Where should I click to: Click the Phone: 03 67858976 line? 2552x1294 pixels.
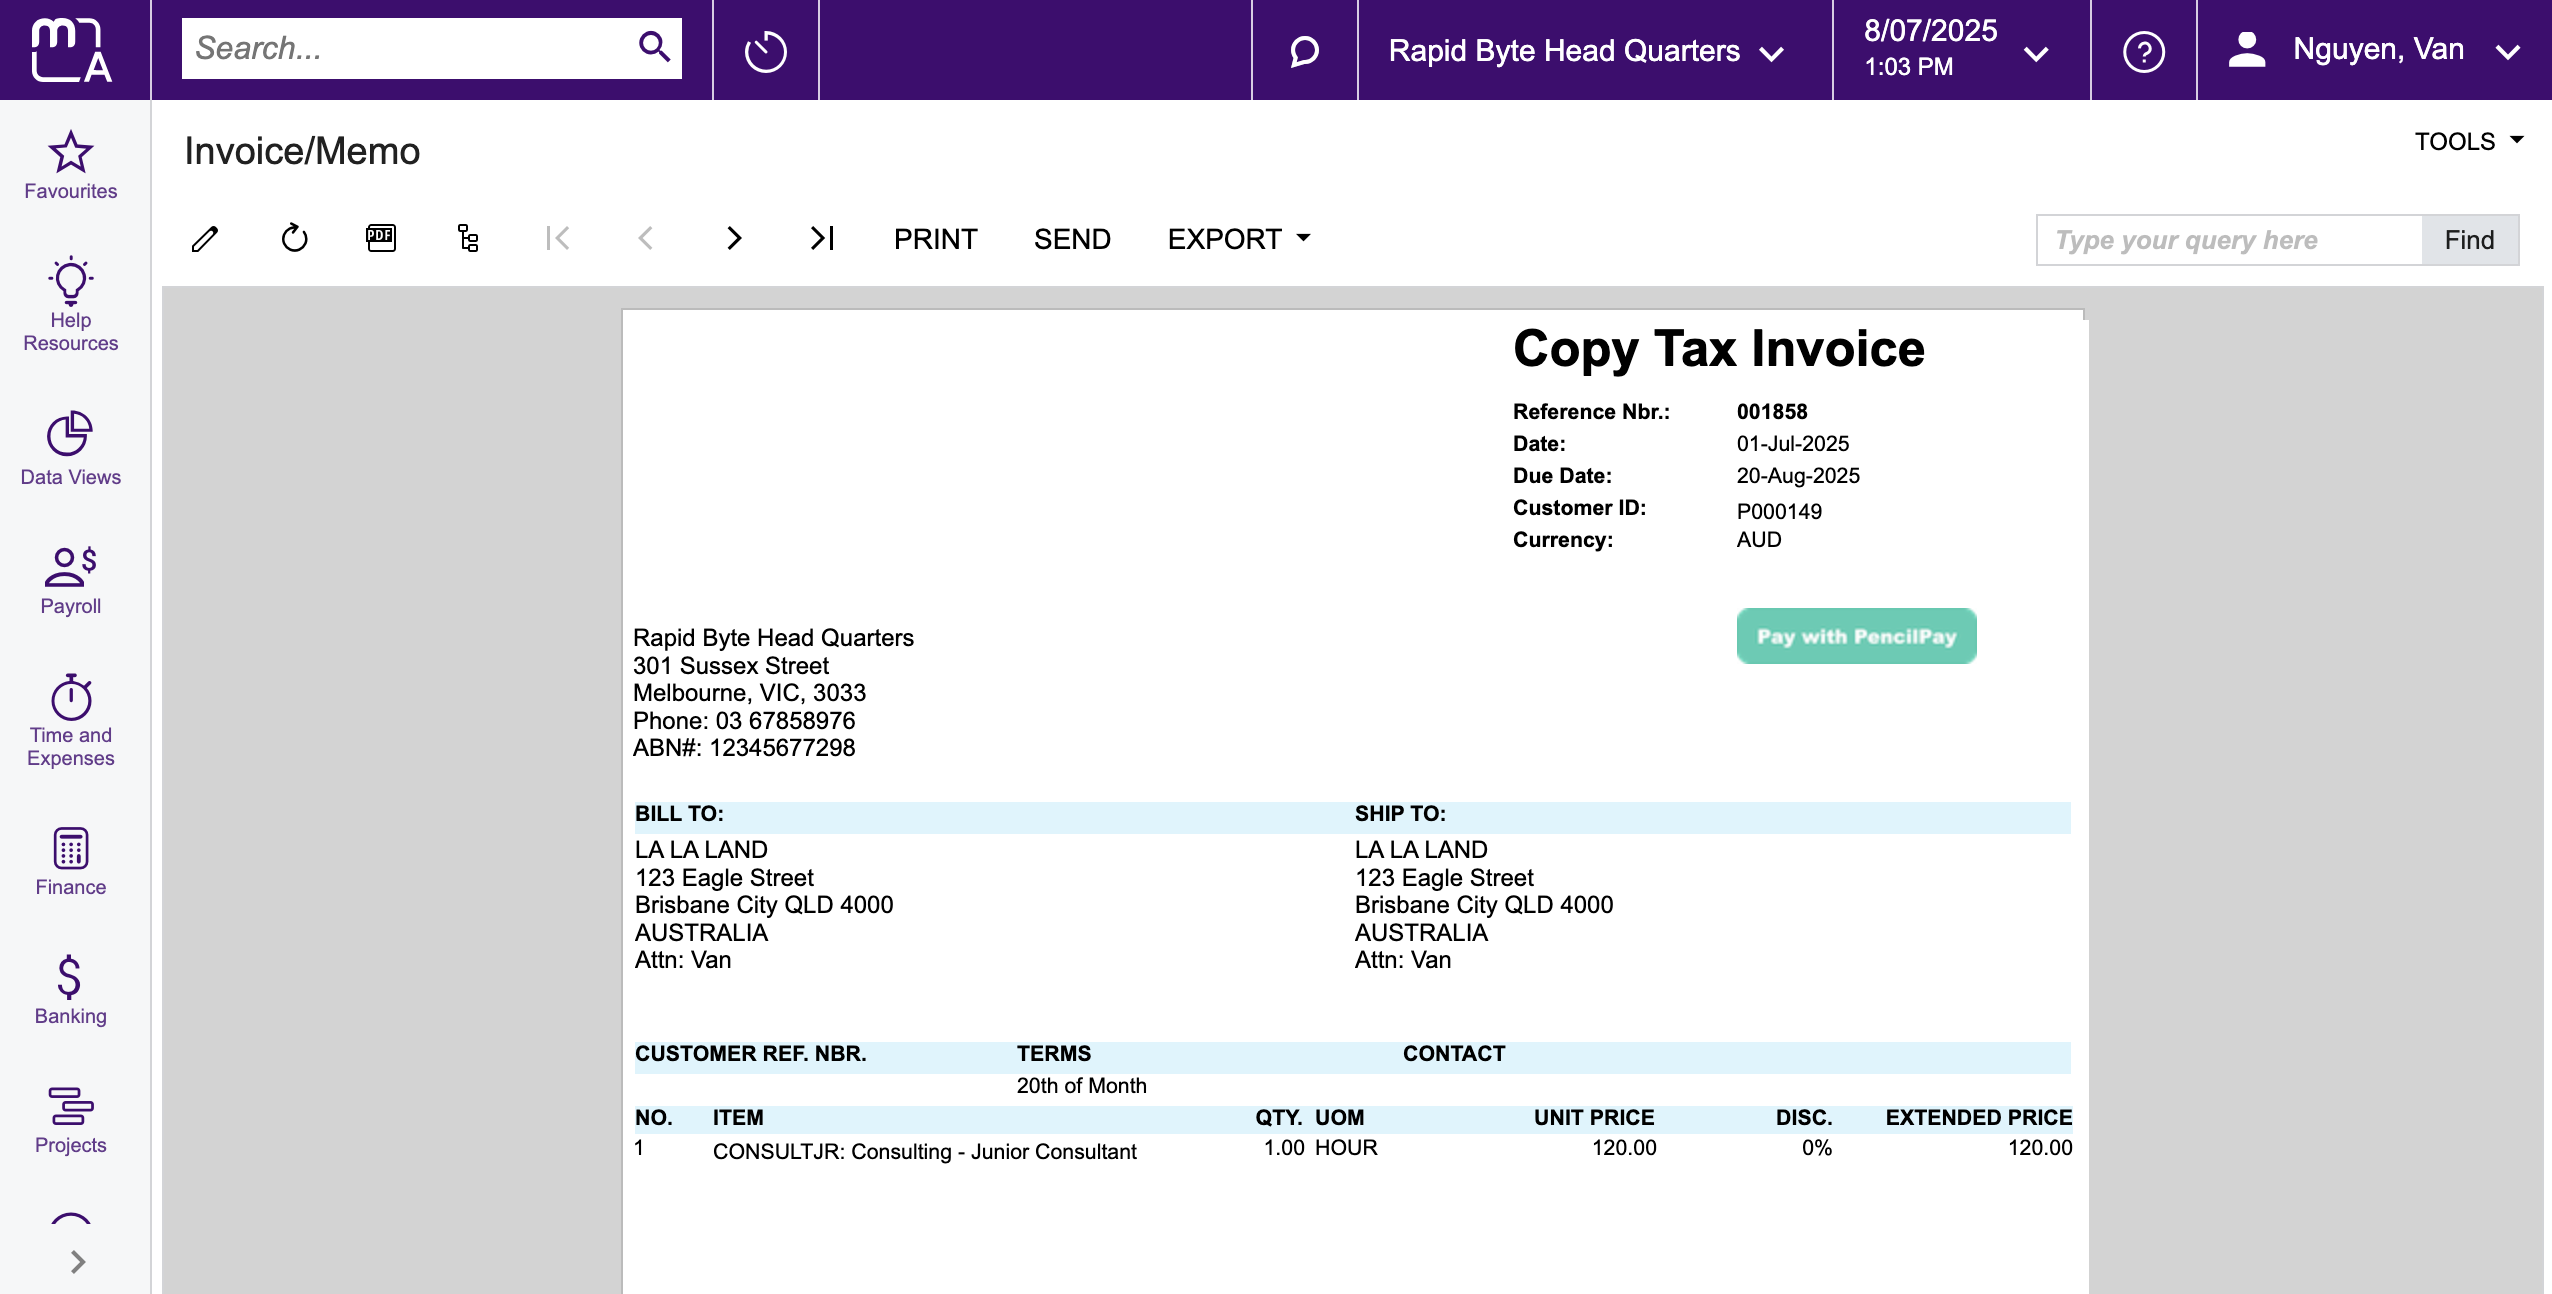pos(743,721)
